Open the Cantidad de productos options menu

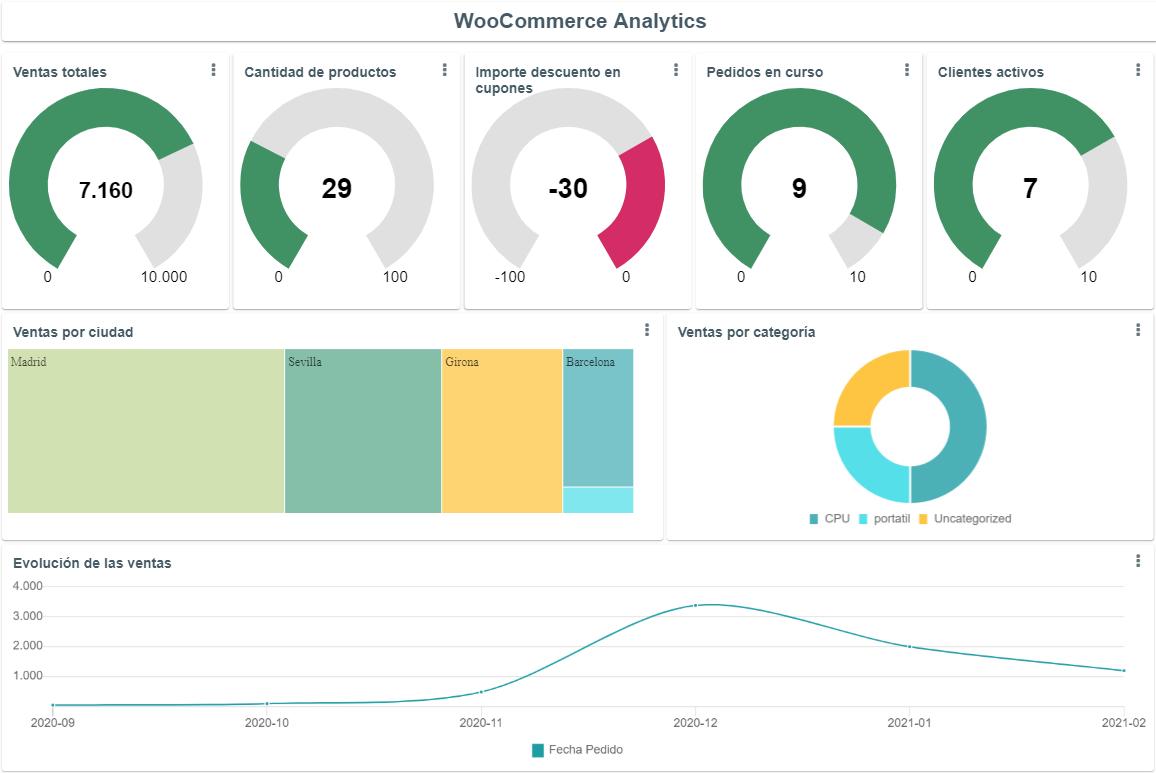[445, 69]
